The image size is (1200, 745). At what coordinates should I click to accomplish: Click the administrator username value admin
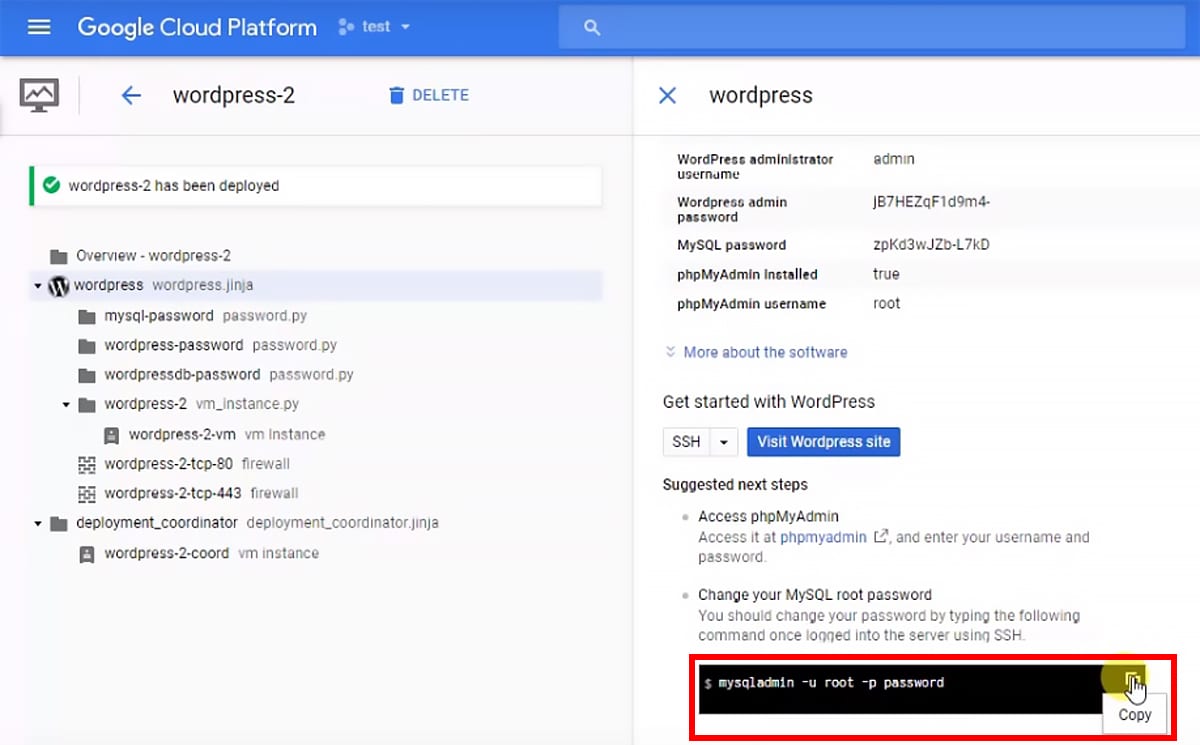[894, 159]
